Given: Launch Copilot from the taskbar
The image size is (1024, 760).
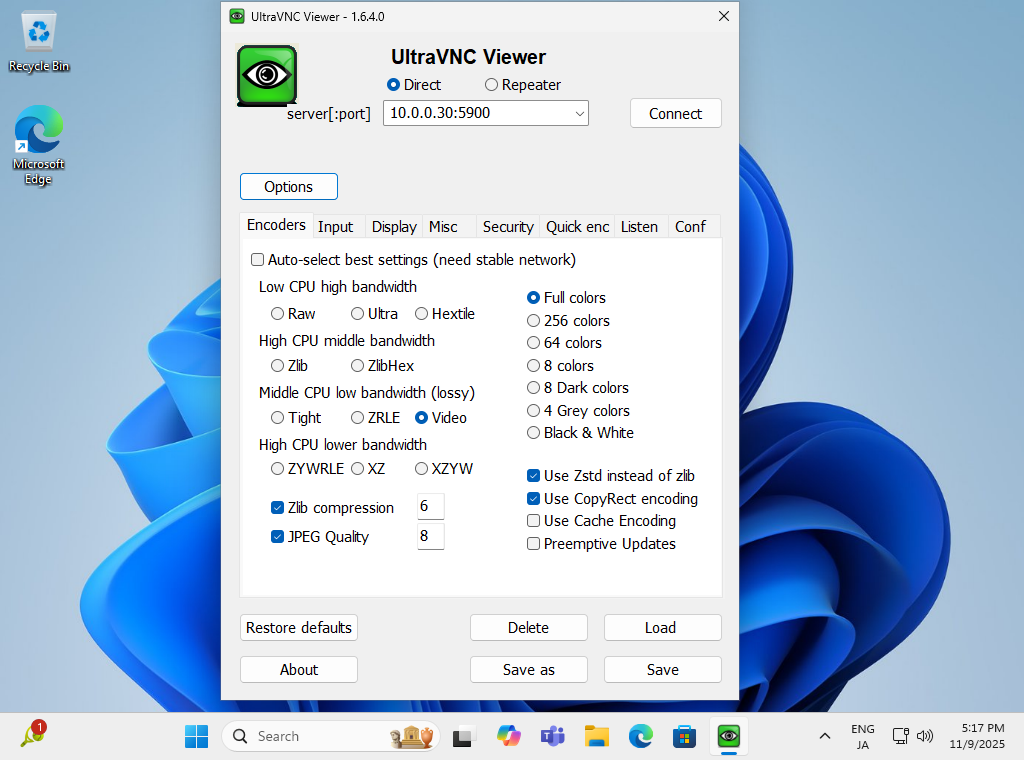Looking at the screenshot, I should (509, 736).
